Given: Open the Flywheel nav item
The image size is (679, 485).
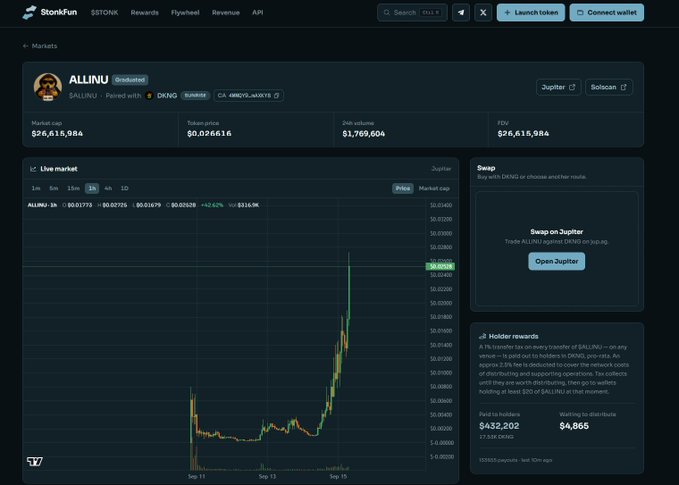Looking at the screenshot, I should (185, 13).
